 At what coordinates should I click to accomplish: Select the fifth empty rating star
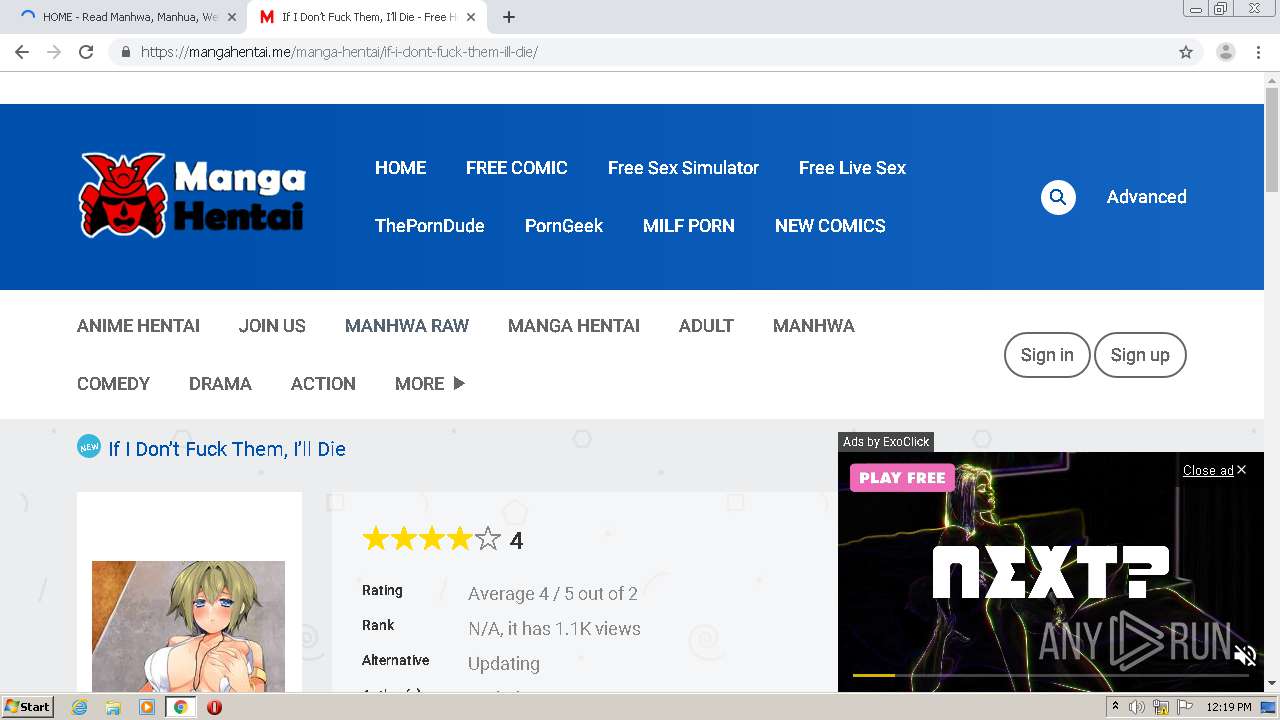(488, 540)
